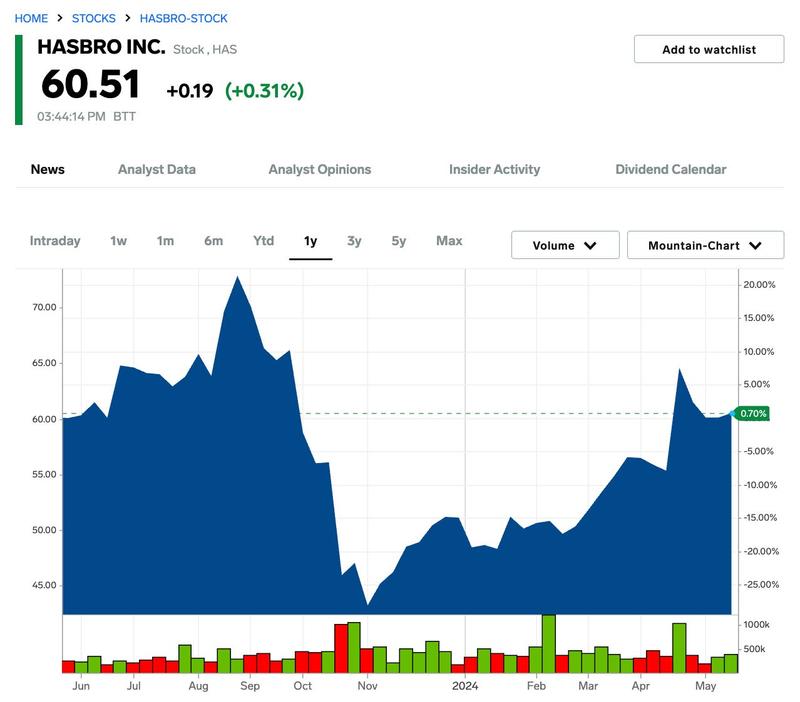The image size is (800, 702).
Task: Open the Dividend Calendar tab
Action: [670, 169]
